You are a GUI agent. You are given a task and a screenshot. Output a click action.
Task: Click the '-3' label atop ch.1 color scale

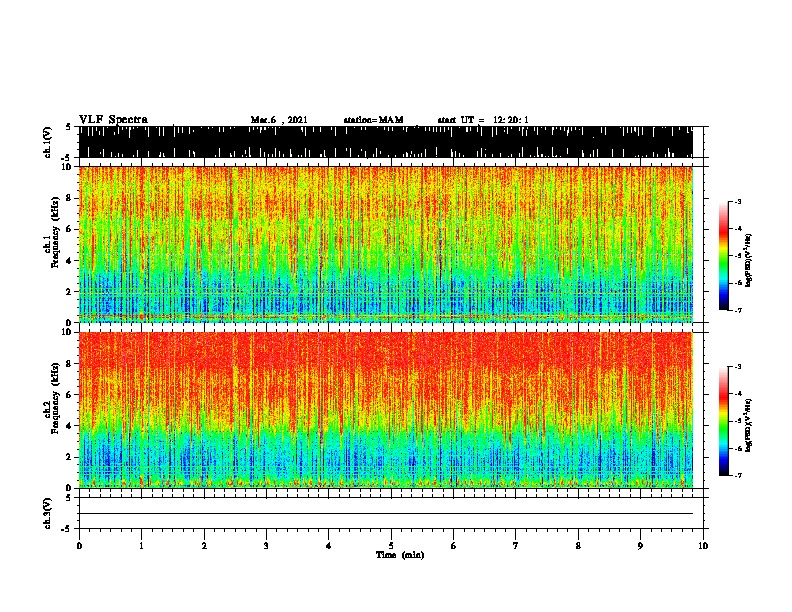[737, 201]
